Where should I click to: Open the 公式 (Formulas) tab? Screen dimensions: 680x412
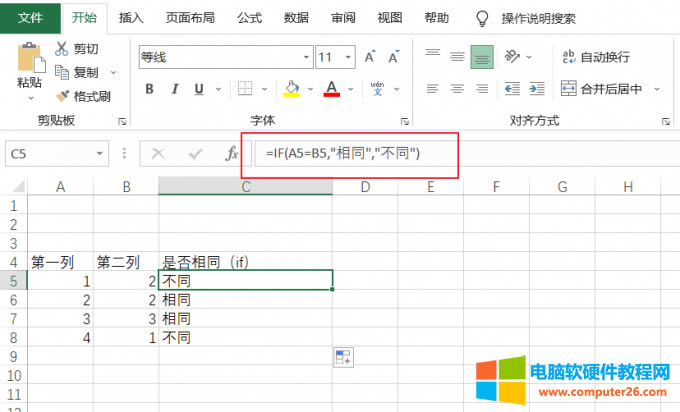(x=250, y=18)
